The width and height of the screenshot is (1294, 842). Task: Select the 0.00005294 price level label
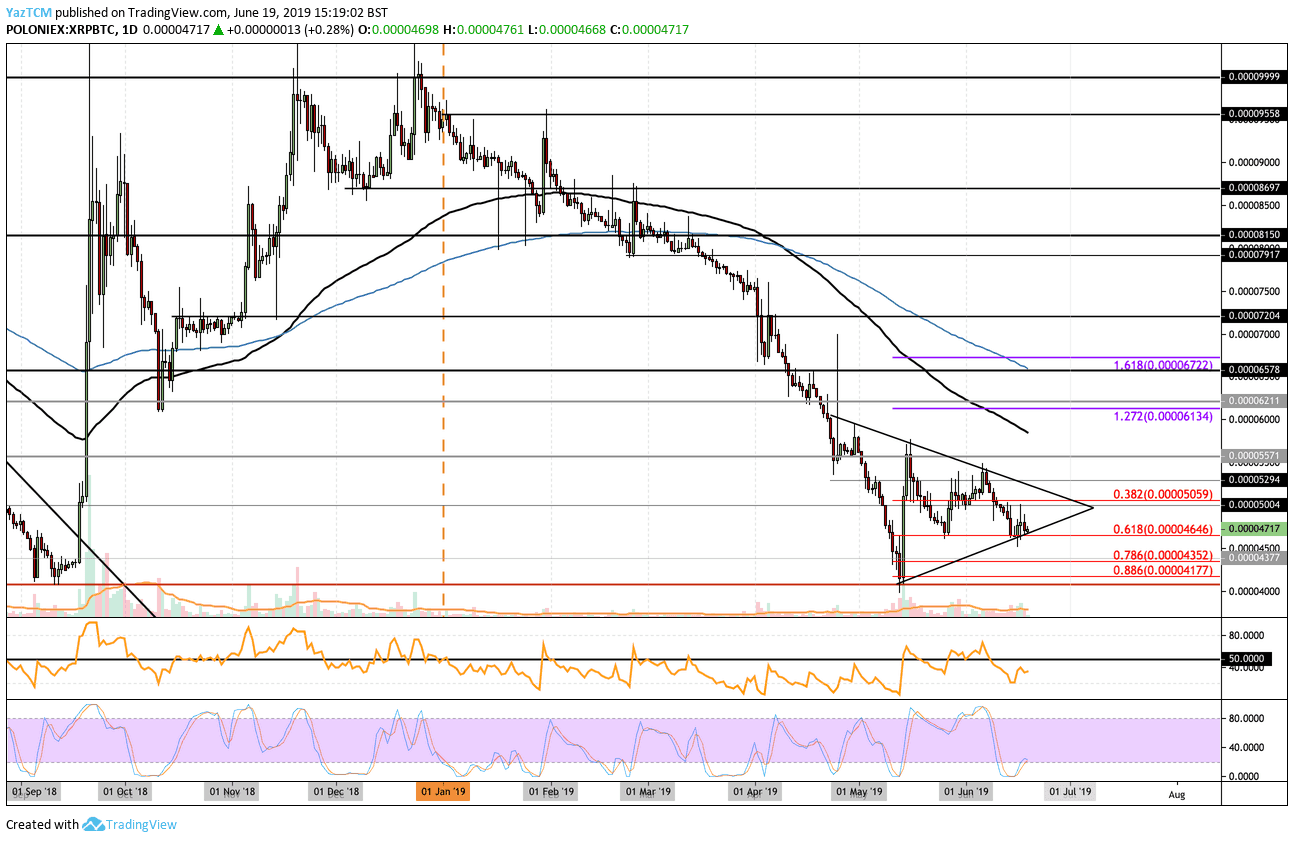pyautogui.click(x=1255, y=480)
